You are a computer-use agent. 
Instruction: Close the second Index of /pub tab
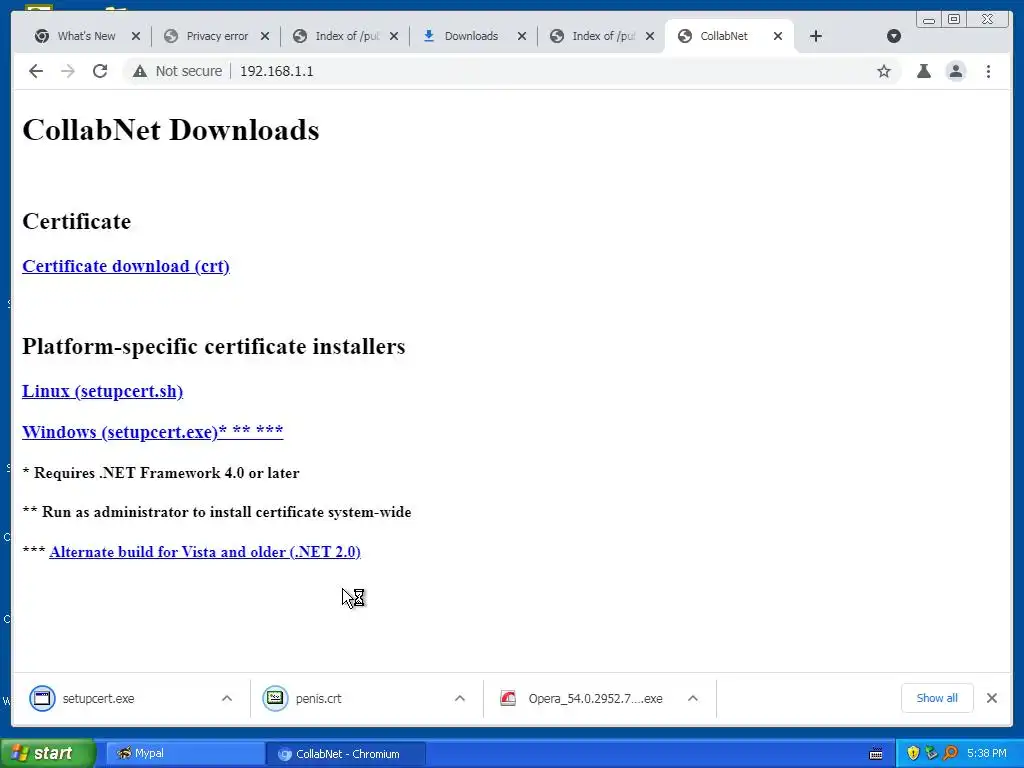650,36
